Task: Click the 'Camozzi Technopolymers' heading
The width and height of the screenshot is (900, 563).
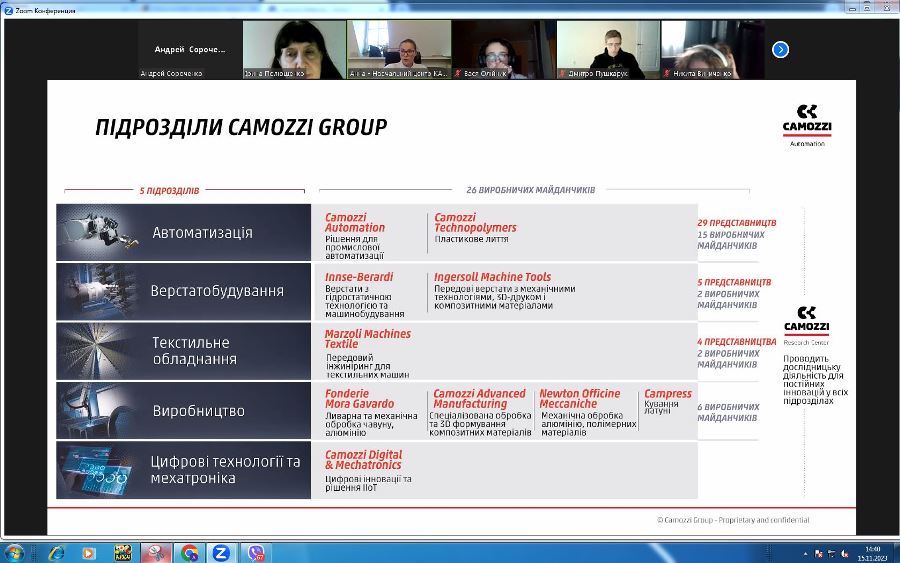Action: [x=475, y=223]
